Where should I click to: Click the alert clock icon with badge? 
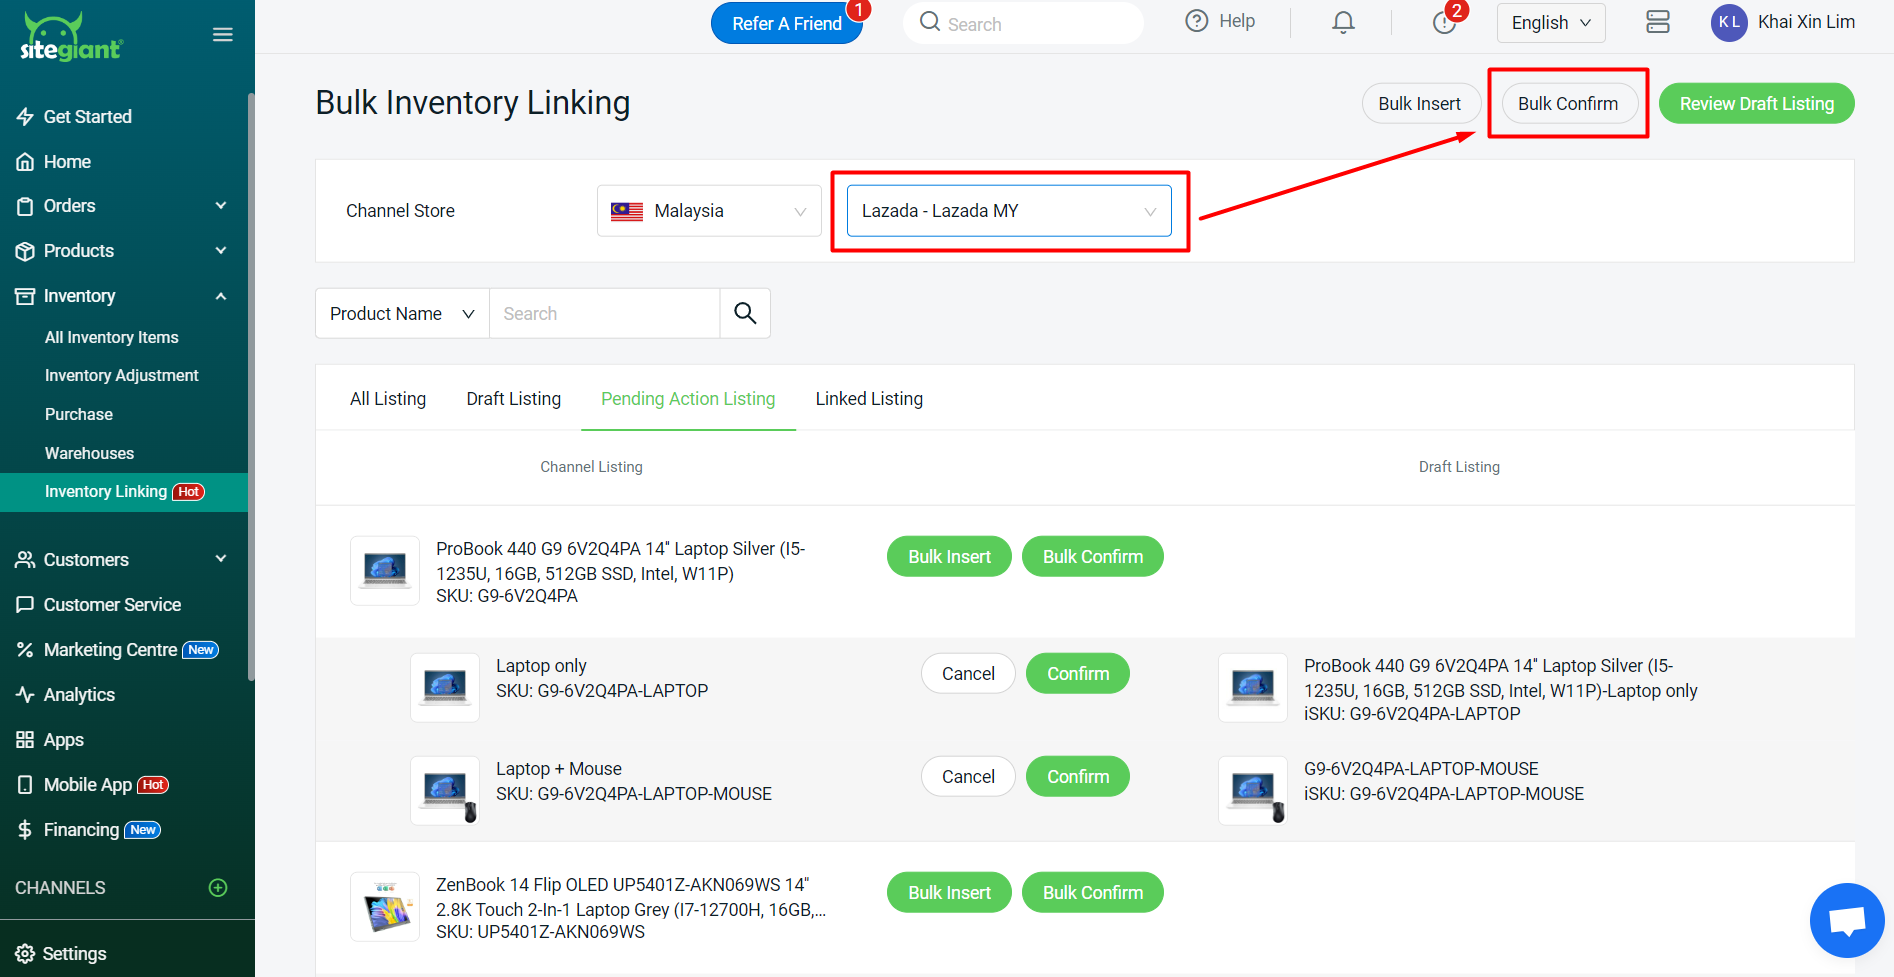coord(1443,22)
